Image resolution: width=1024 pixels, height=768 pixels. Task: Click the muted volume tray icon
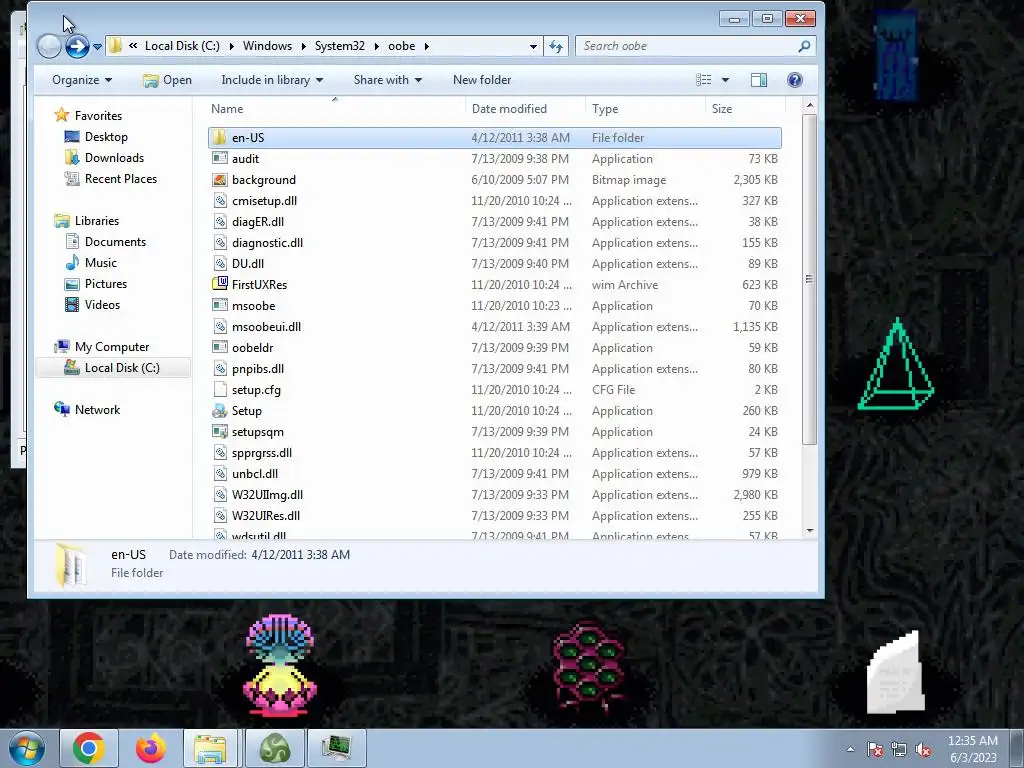(x=923, y=749)
